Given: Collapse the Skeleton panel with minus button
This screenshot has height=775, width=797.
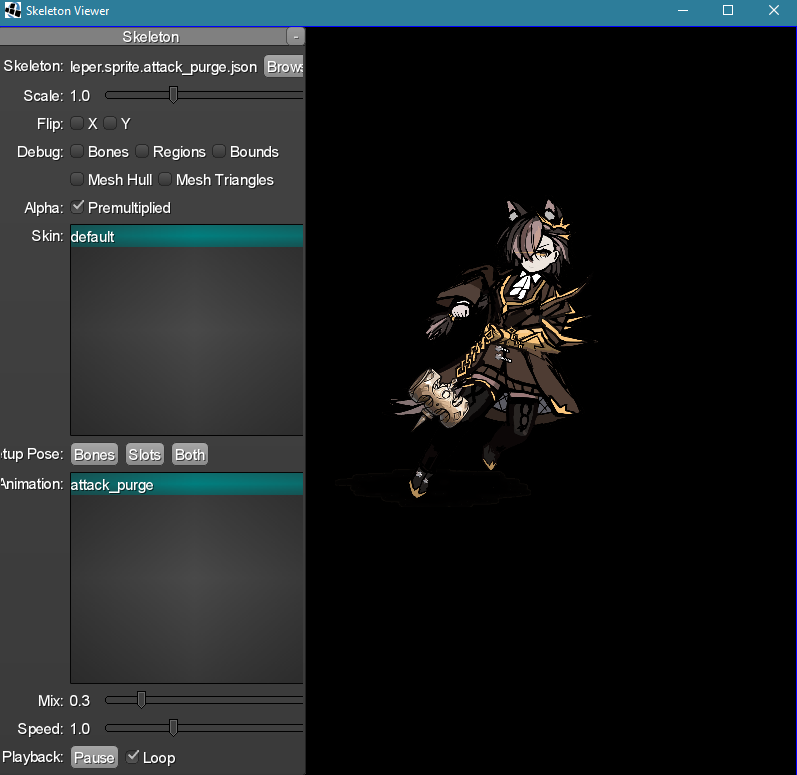Looking at the screenshot, I should (296, 37).
